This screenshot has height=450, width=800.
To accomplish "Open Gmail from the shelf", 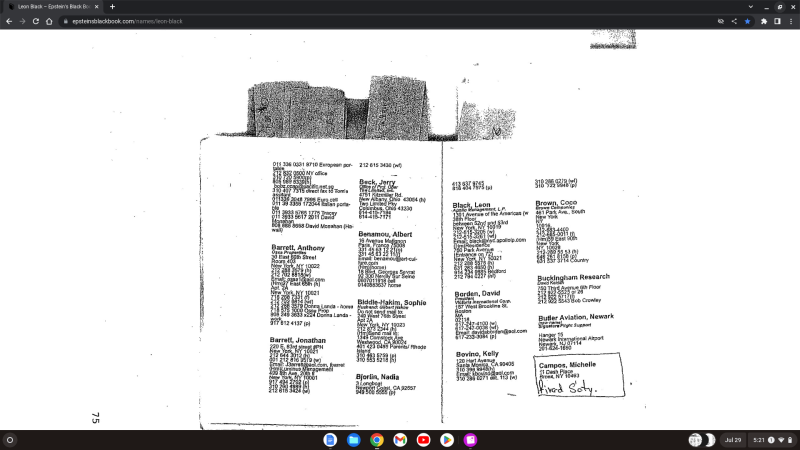I will coord(400,440).
